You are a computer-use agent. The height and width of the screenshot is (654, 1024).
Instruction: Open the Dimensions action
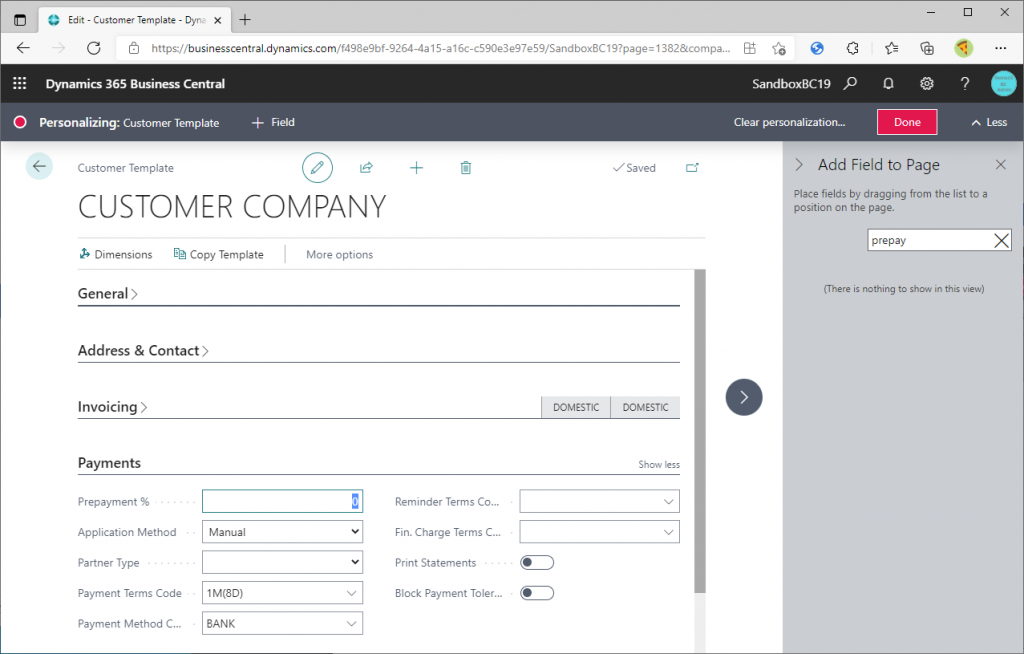point(116,254)
